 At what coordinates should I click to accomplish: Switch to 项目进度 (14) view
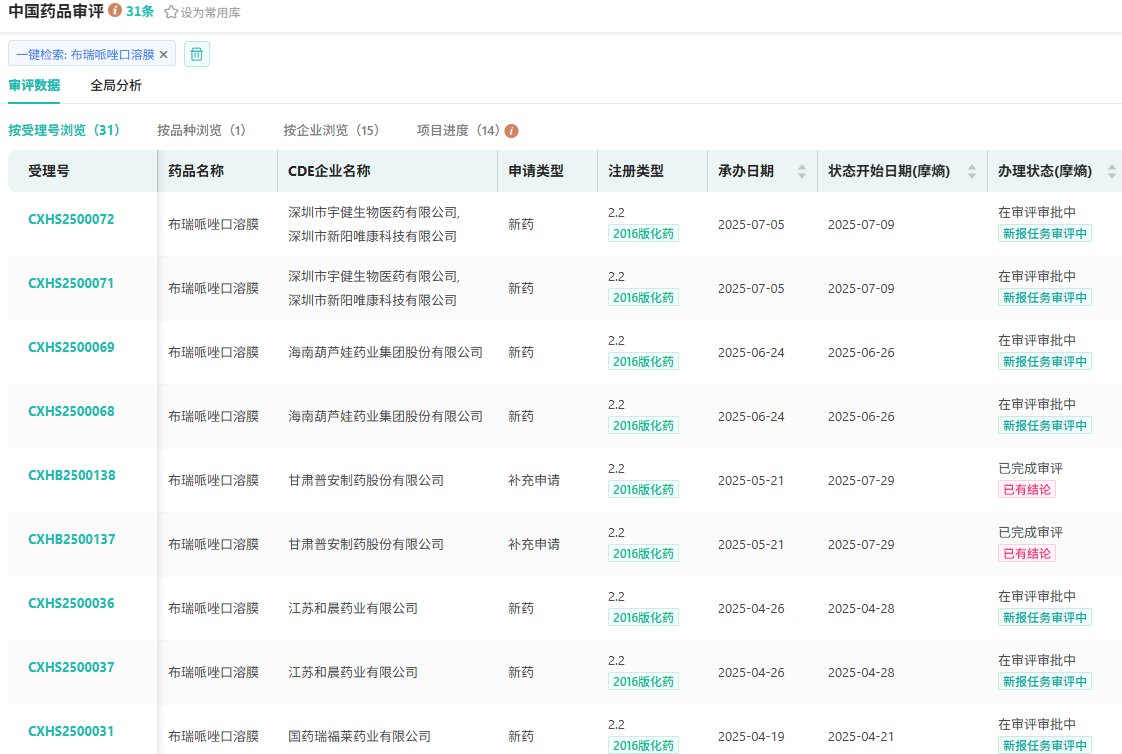tap(458, 131)
